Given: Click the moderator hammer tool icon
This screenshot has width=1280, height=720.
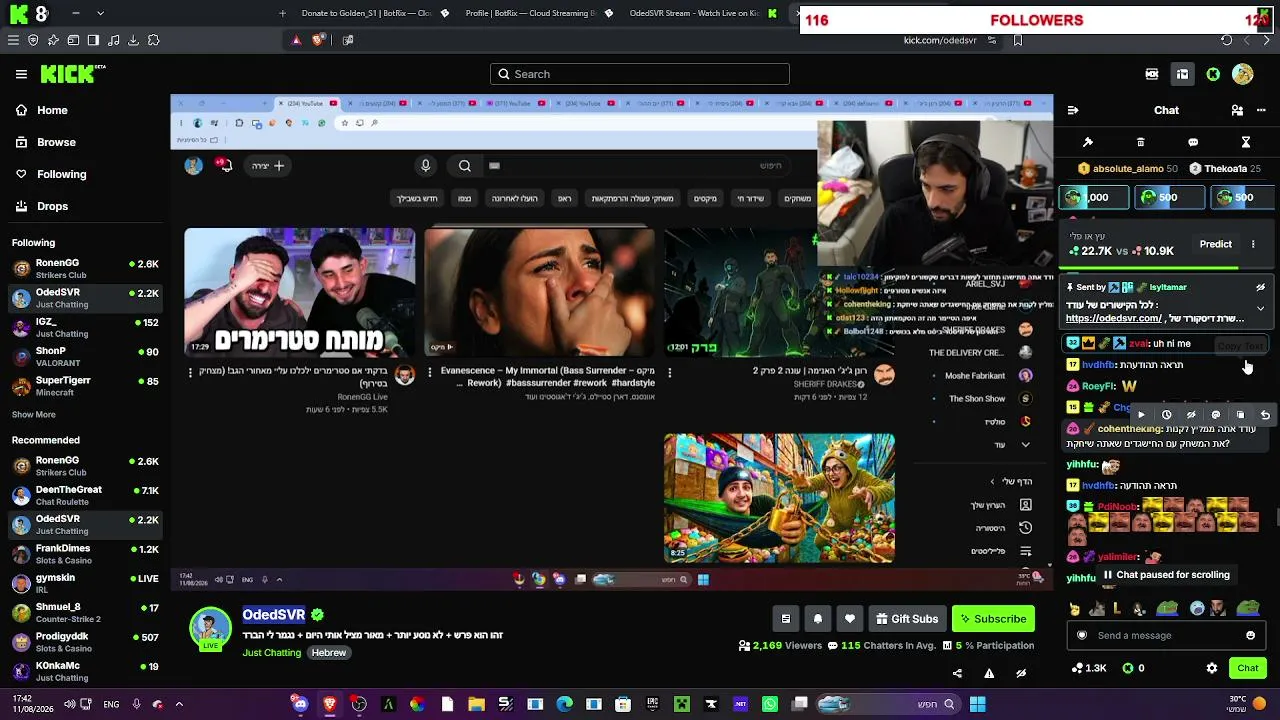Looking at the screenshot, I should [x=1088, y=142].
